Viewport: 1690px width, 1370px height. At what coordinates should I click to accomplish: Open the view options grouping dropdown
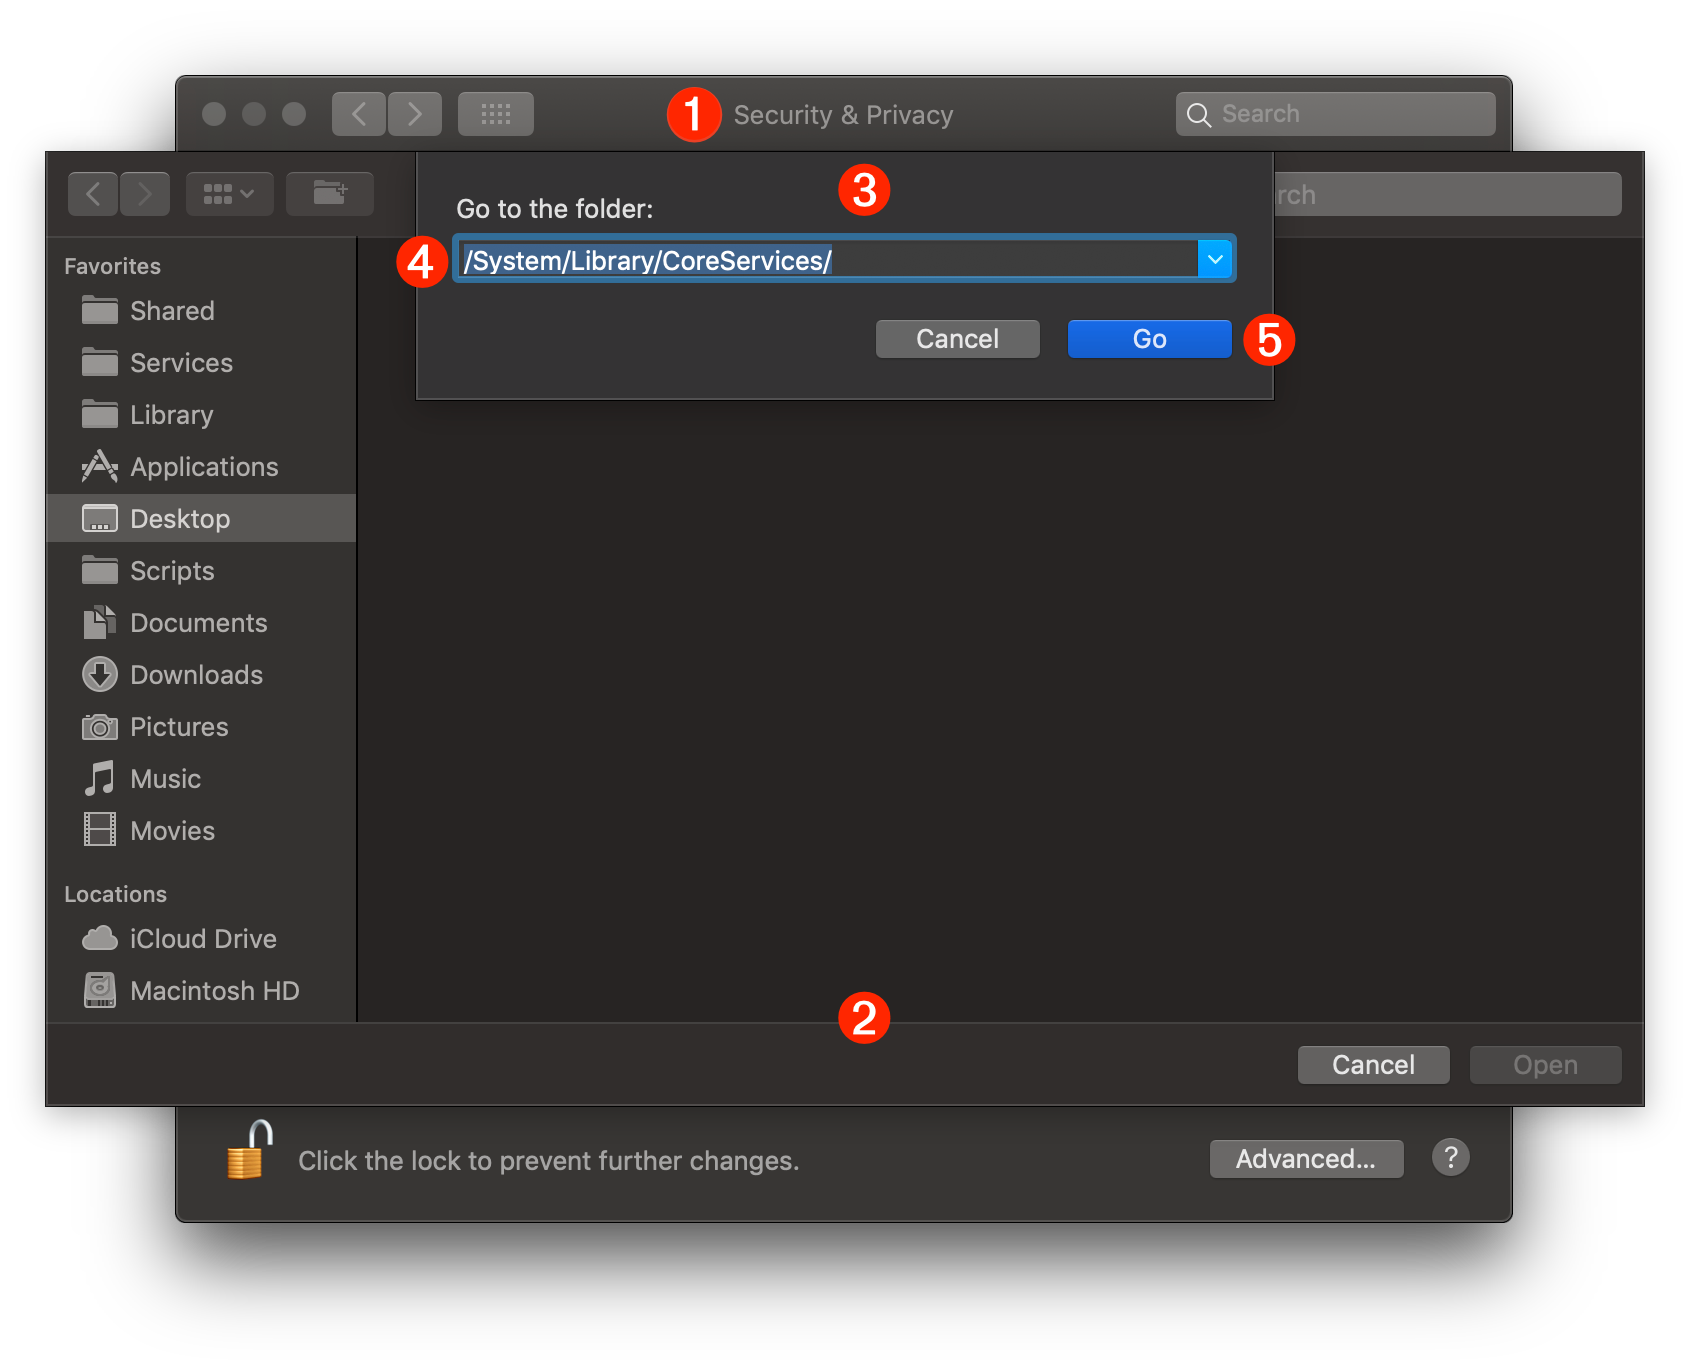pyautogui.click(x=229, y=193)
